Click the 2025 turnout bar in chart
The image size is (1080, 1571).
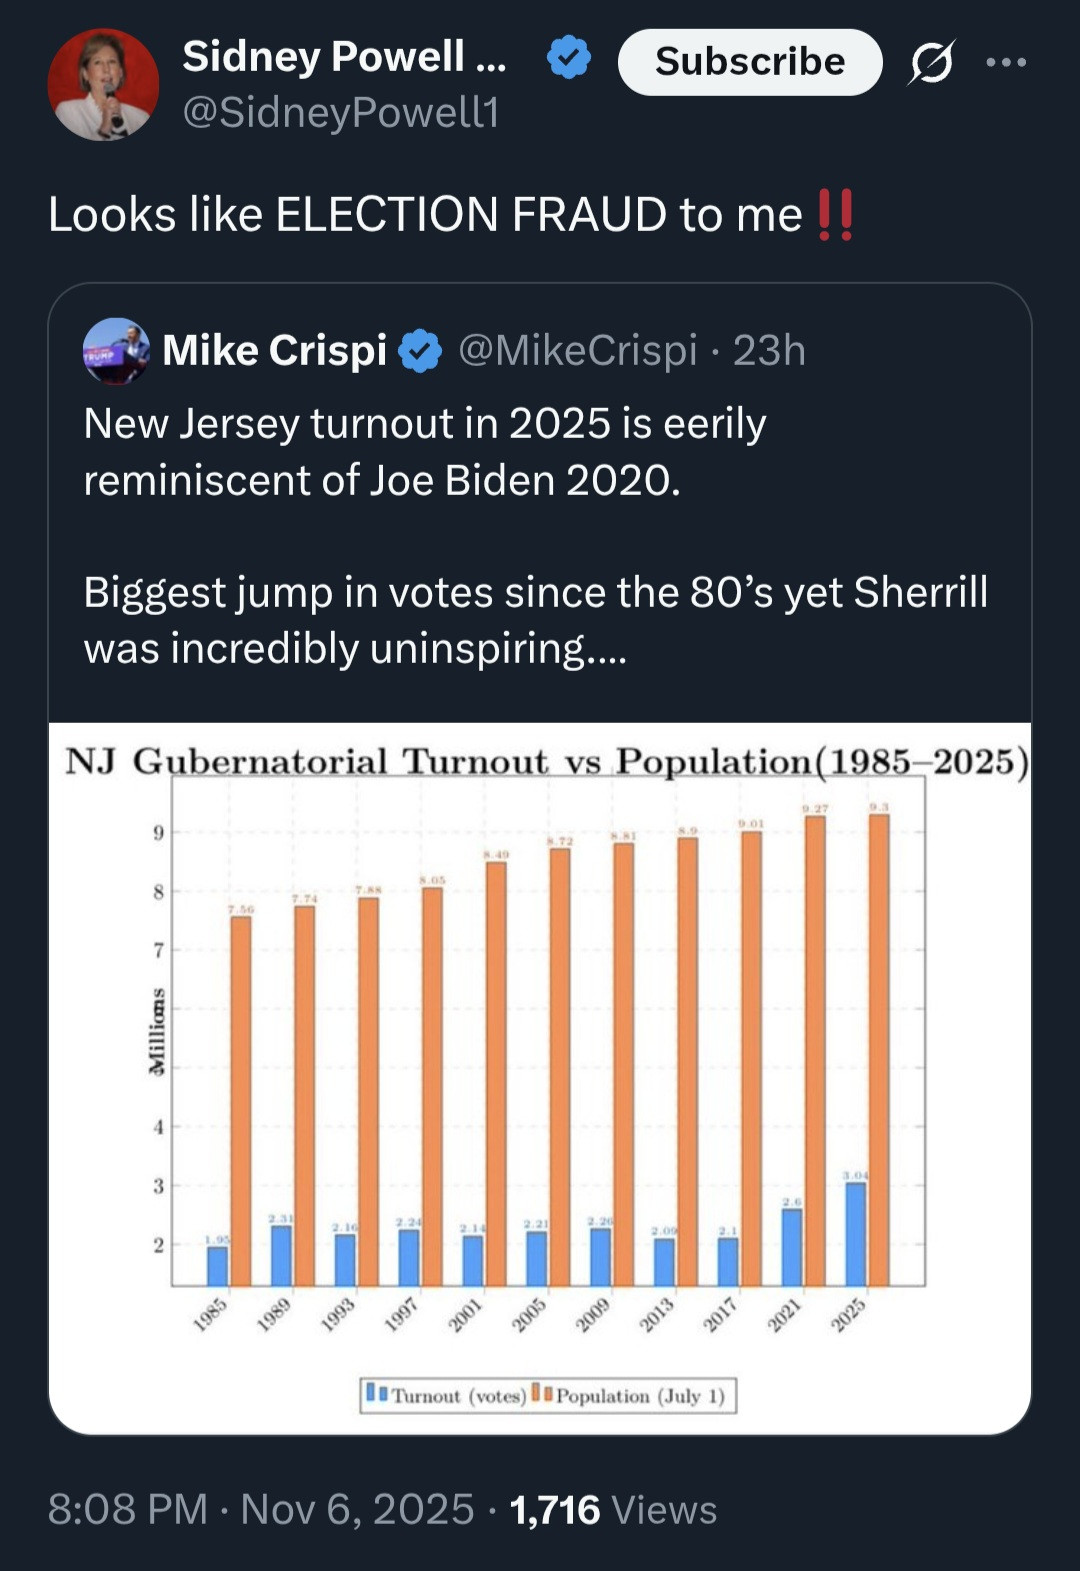[855, 1234]
